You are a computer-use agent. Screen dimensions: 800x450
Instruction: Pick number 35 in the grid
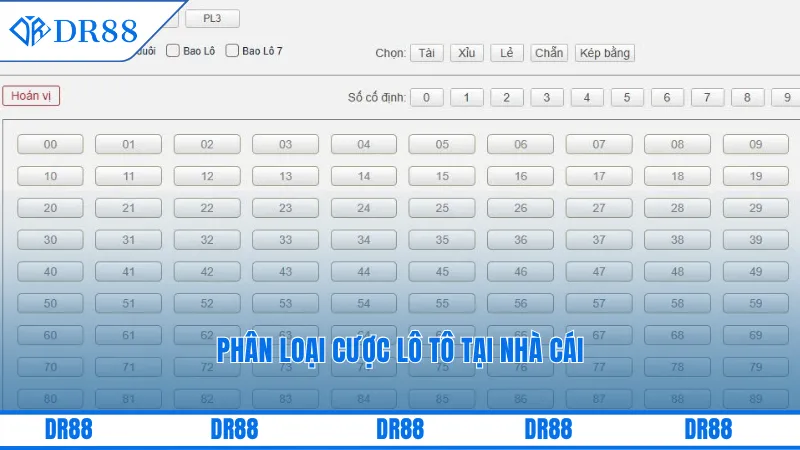[442, 240]
